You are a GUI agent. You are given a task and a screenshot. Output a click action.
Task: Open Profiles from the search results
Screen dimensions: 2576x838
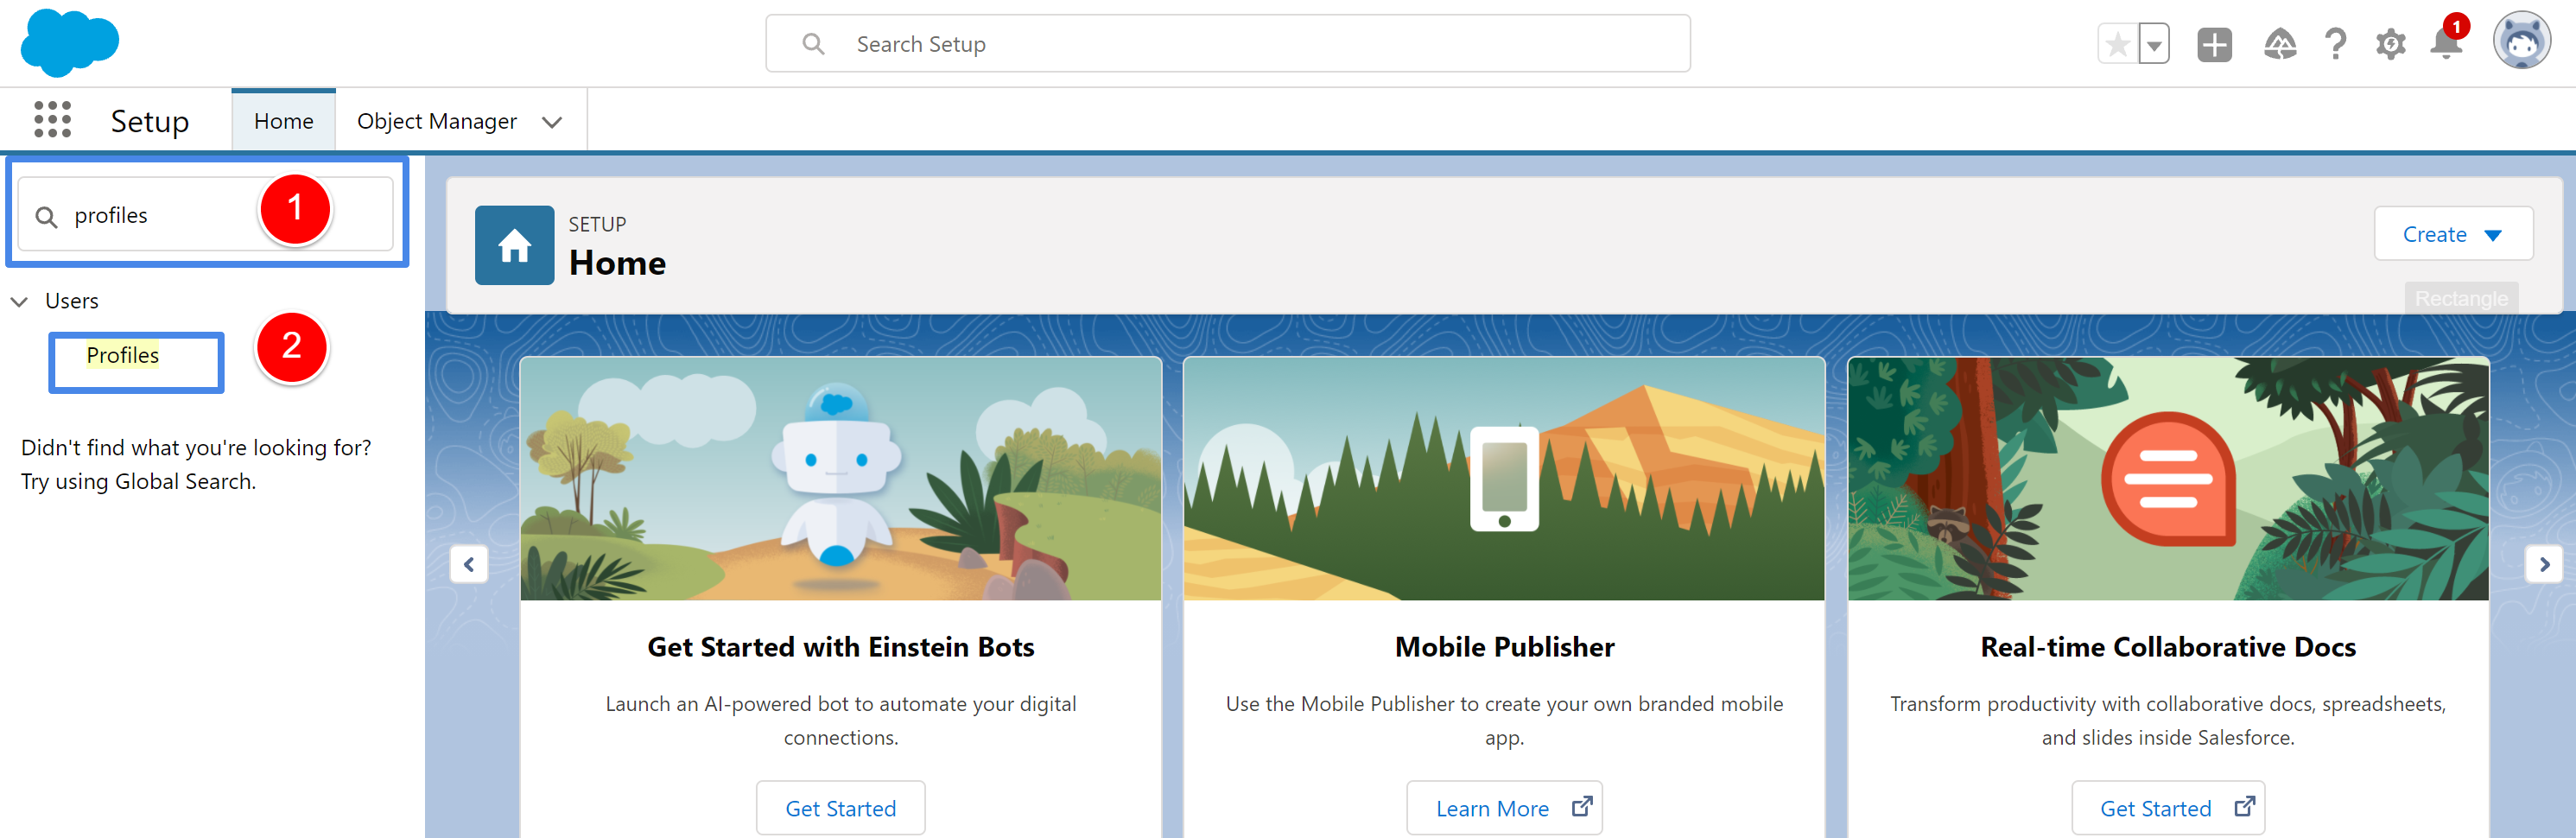click(x=121, y=354)
